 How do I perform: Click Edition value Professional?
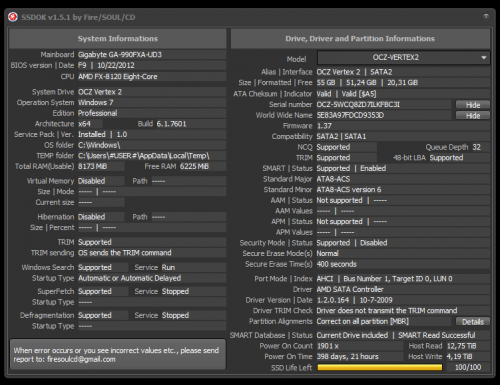97,113
